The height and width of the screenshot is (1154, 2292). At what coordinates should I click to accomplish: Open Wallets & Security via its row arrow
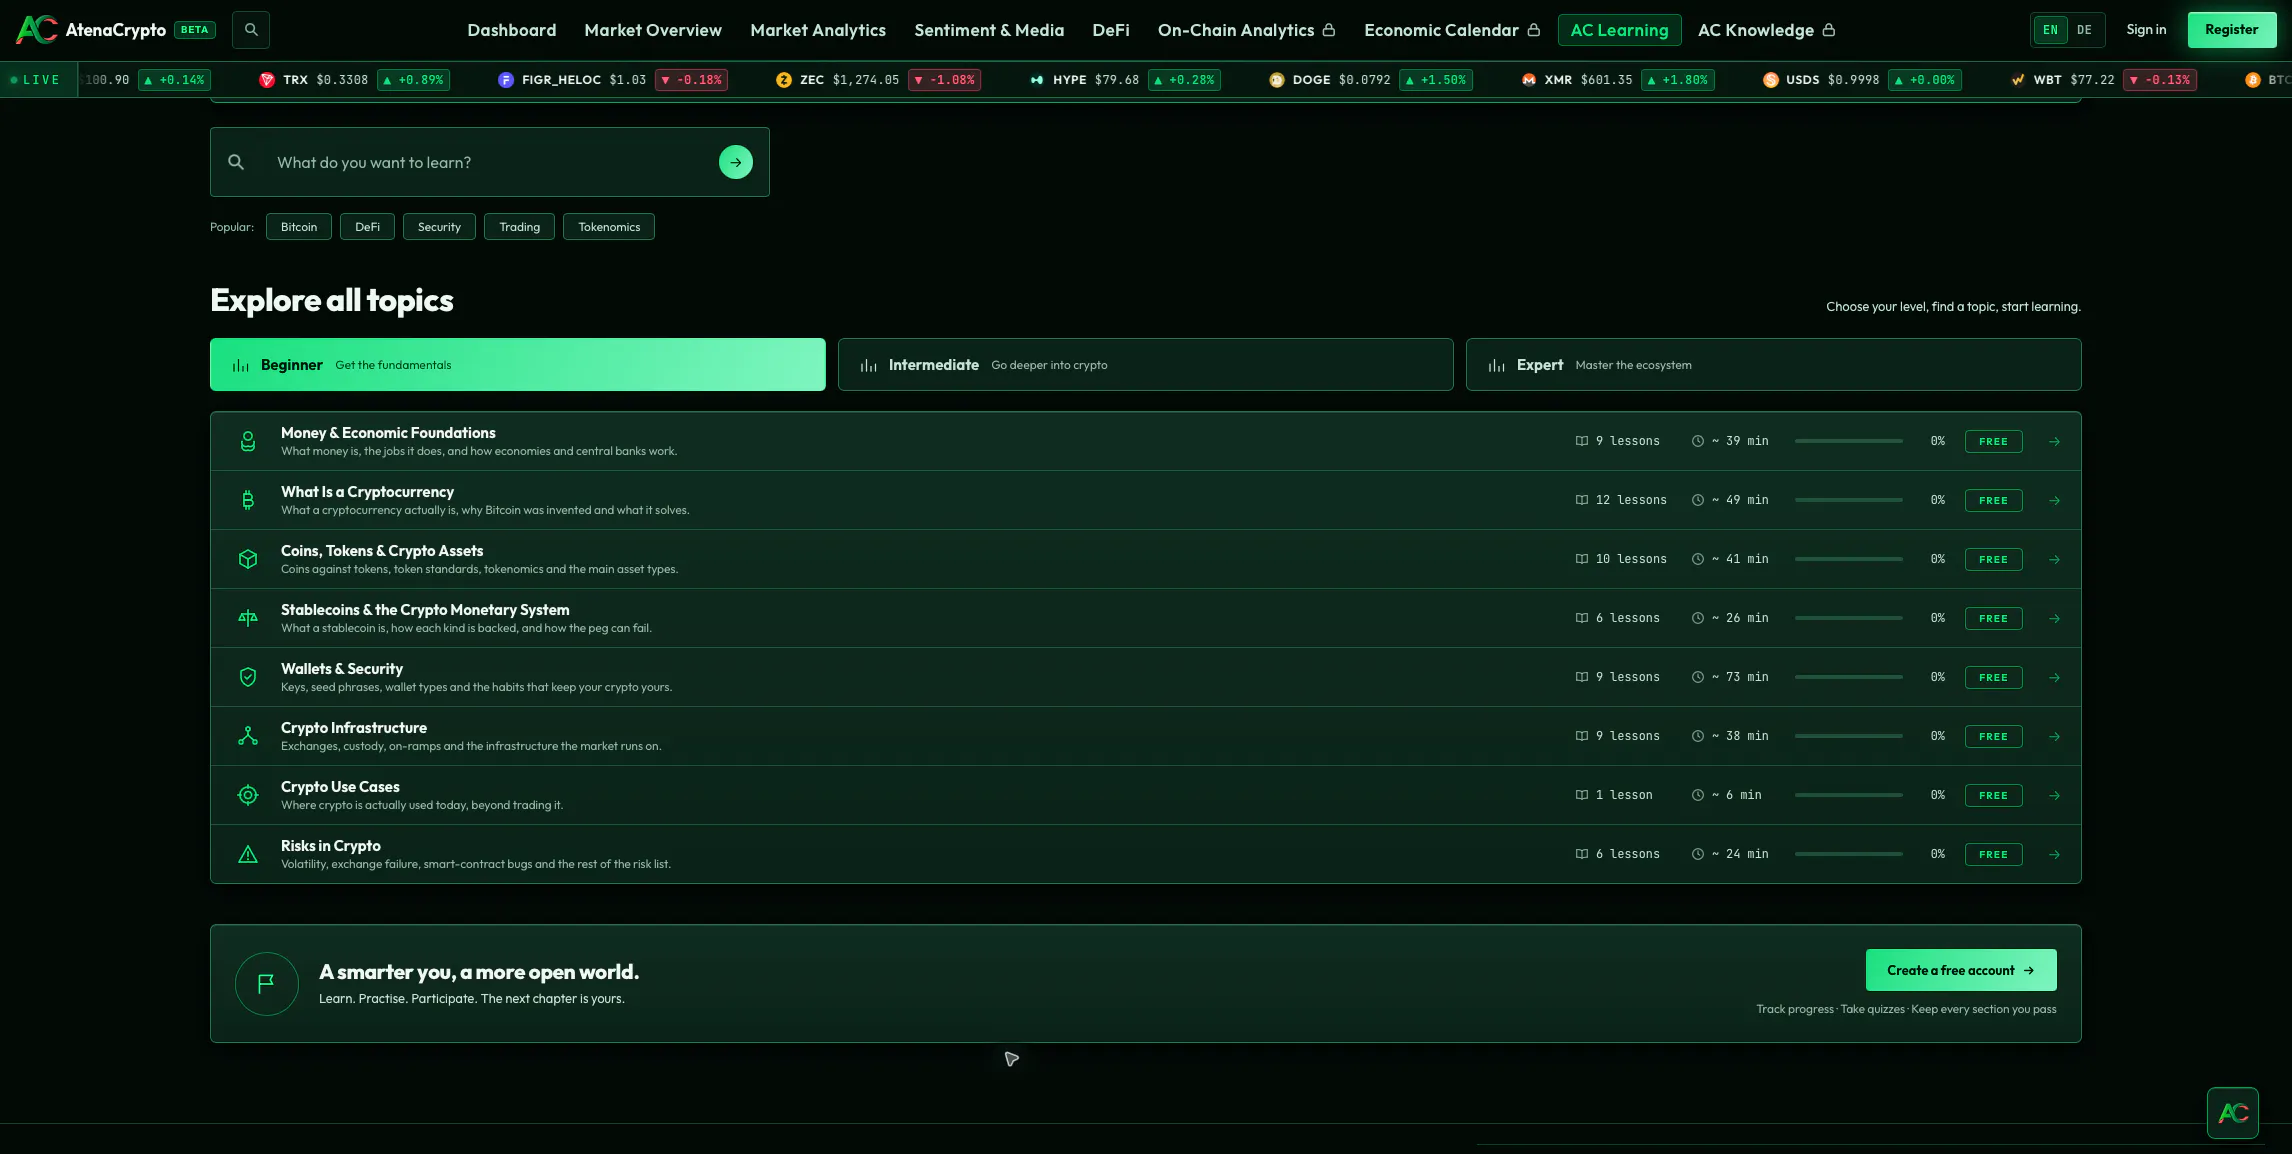[x=2054, y=677]
